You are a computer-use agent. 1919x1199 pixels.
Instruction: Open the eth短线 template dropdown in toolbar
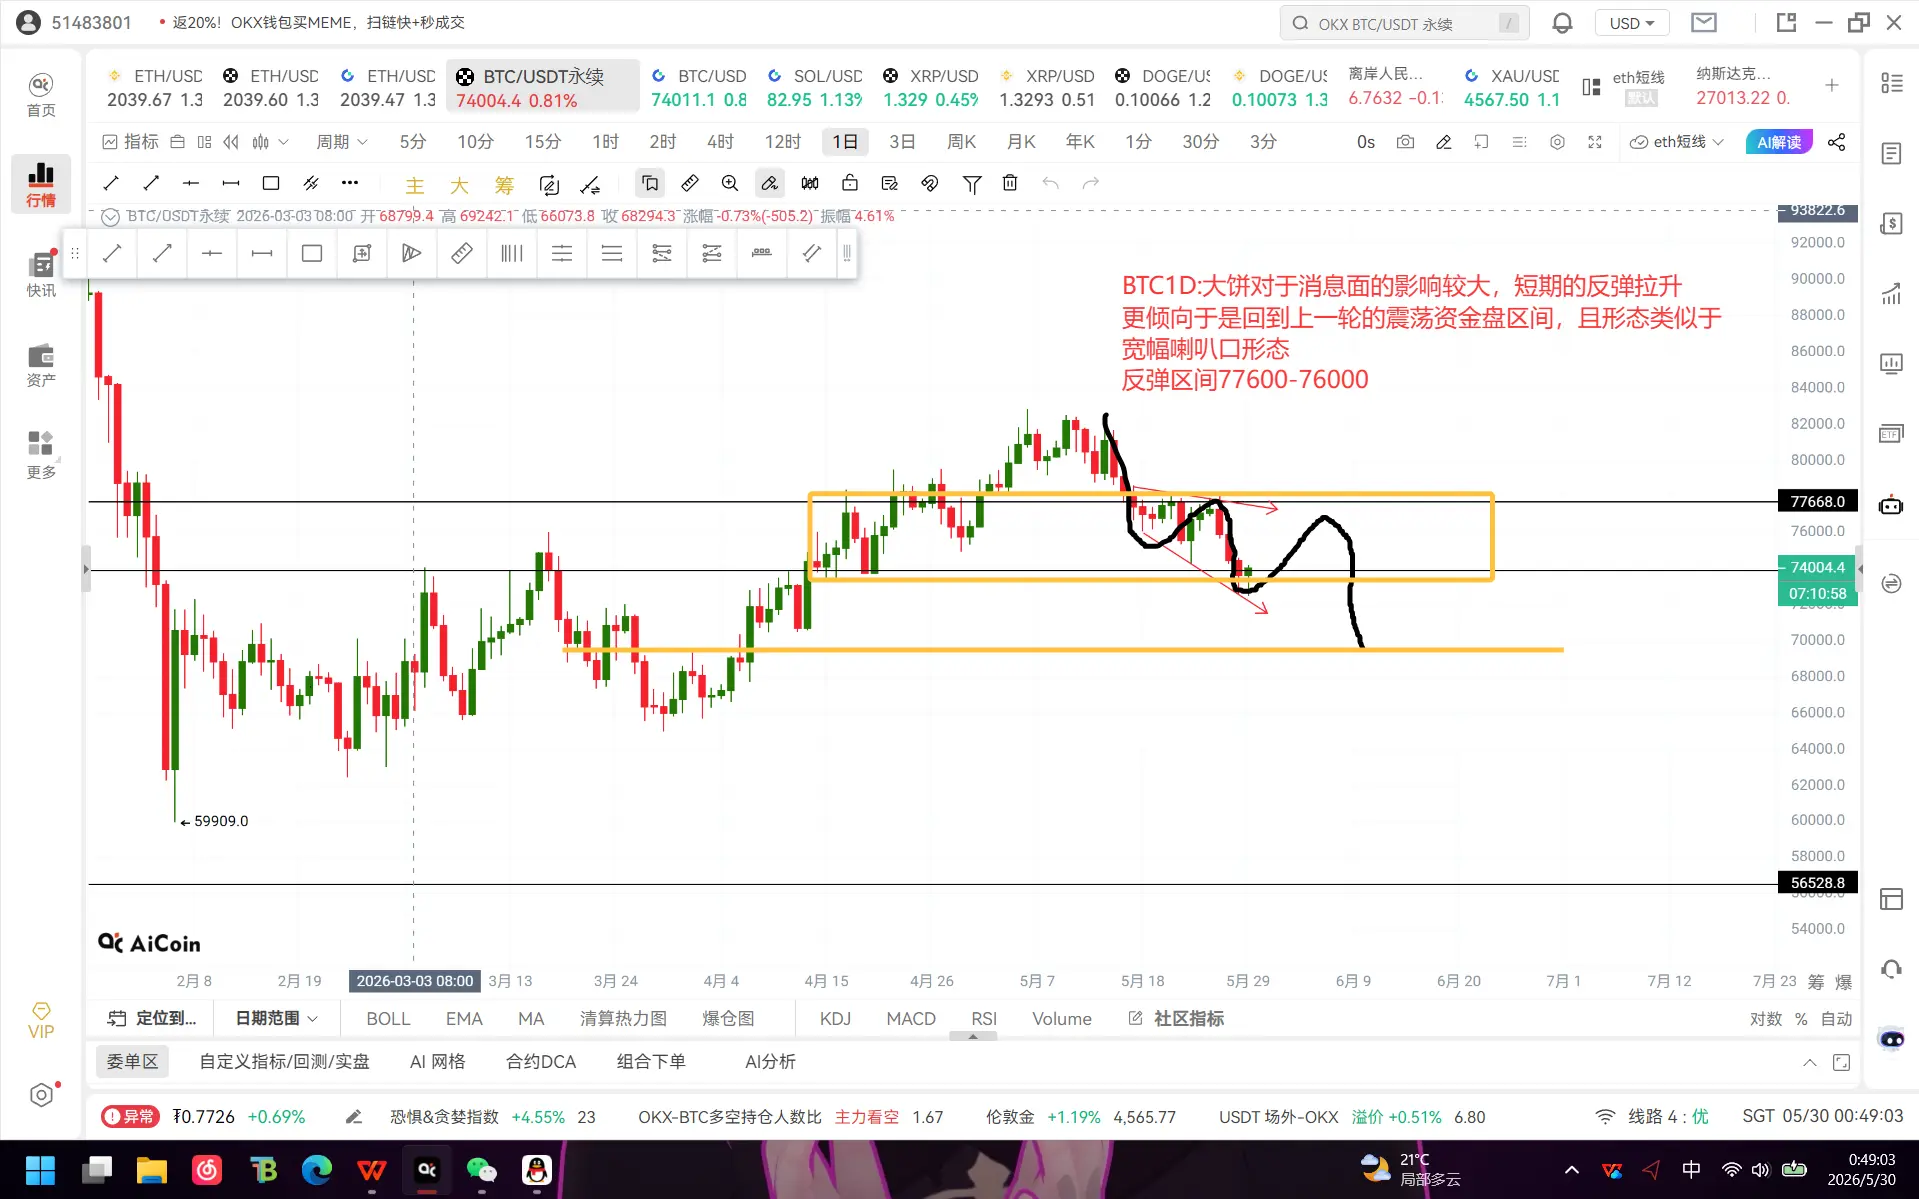(1676, 142)
